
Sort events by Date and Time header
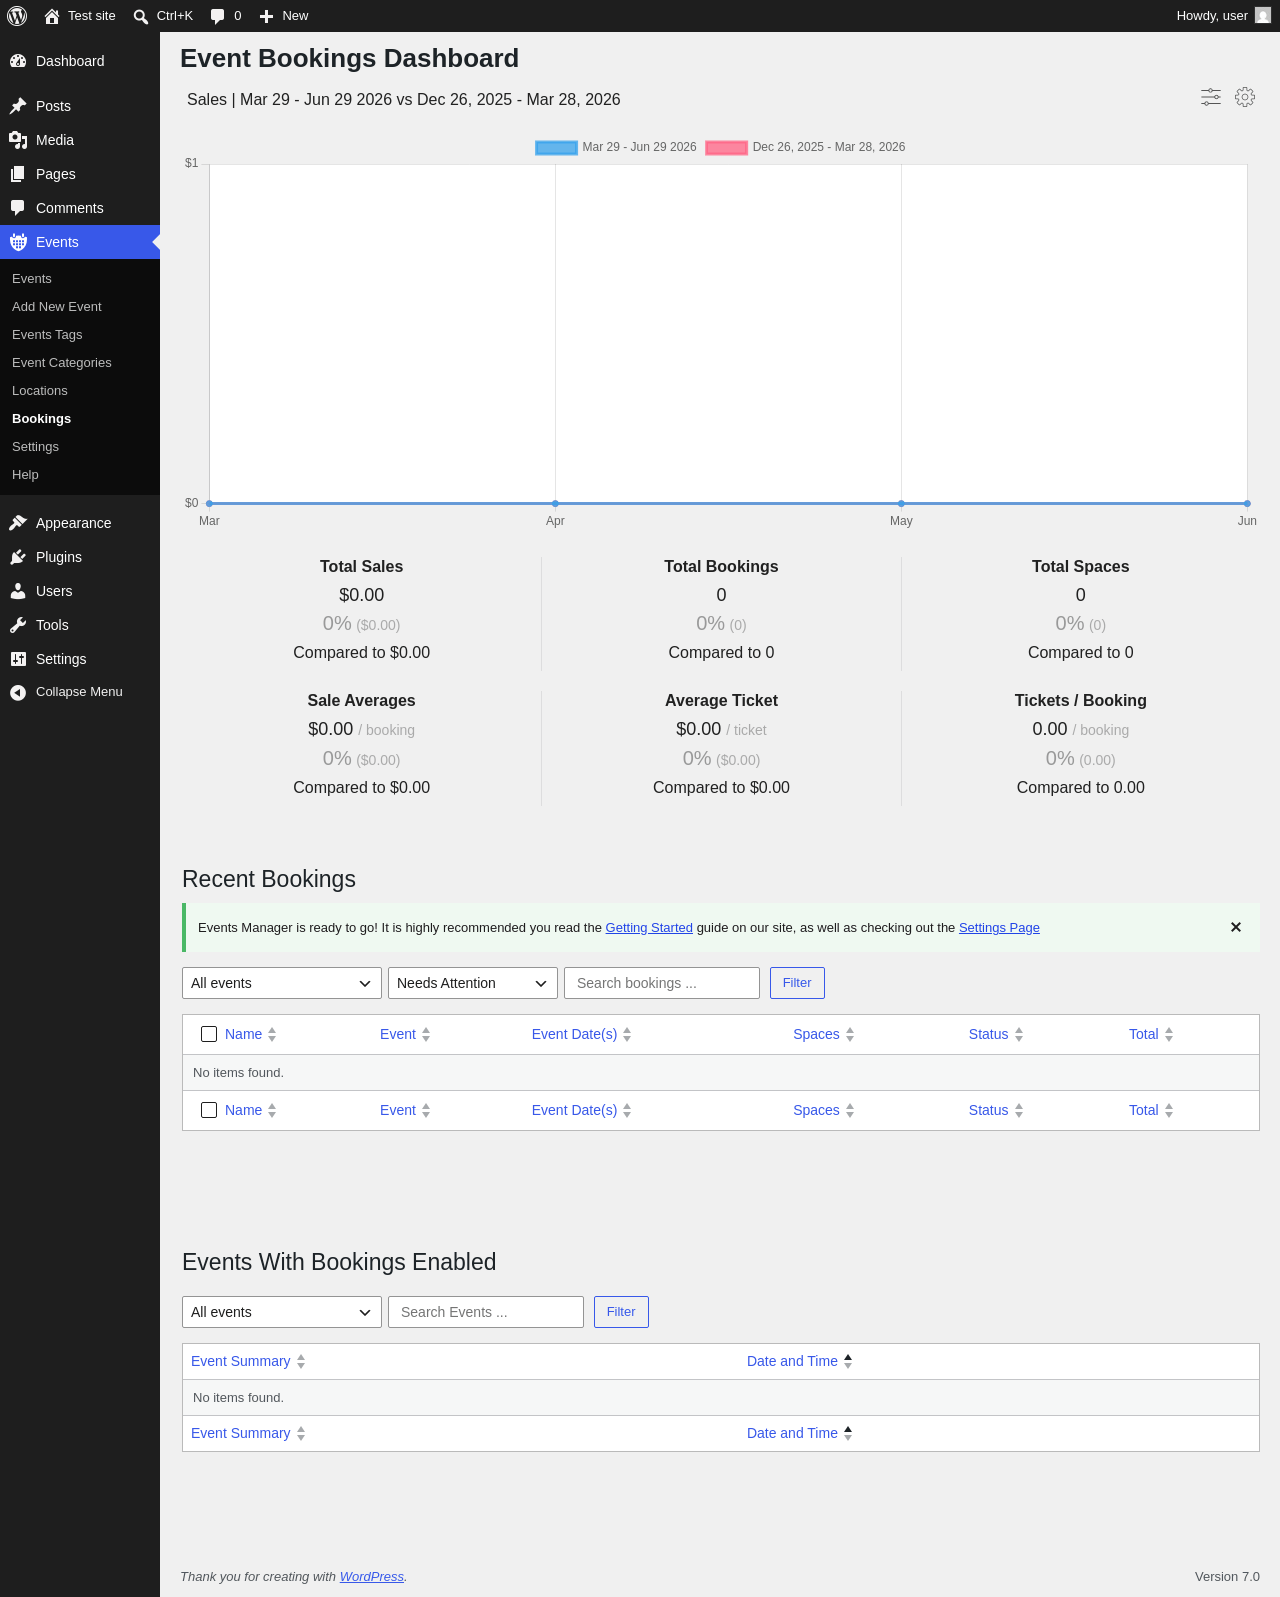coord(800,1361)
